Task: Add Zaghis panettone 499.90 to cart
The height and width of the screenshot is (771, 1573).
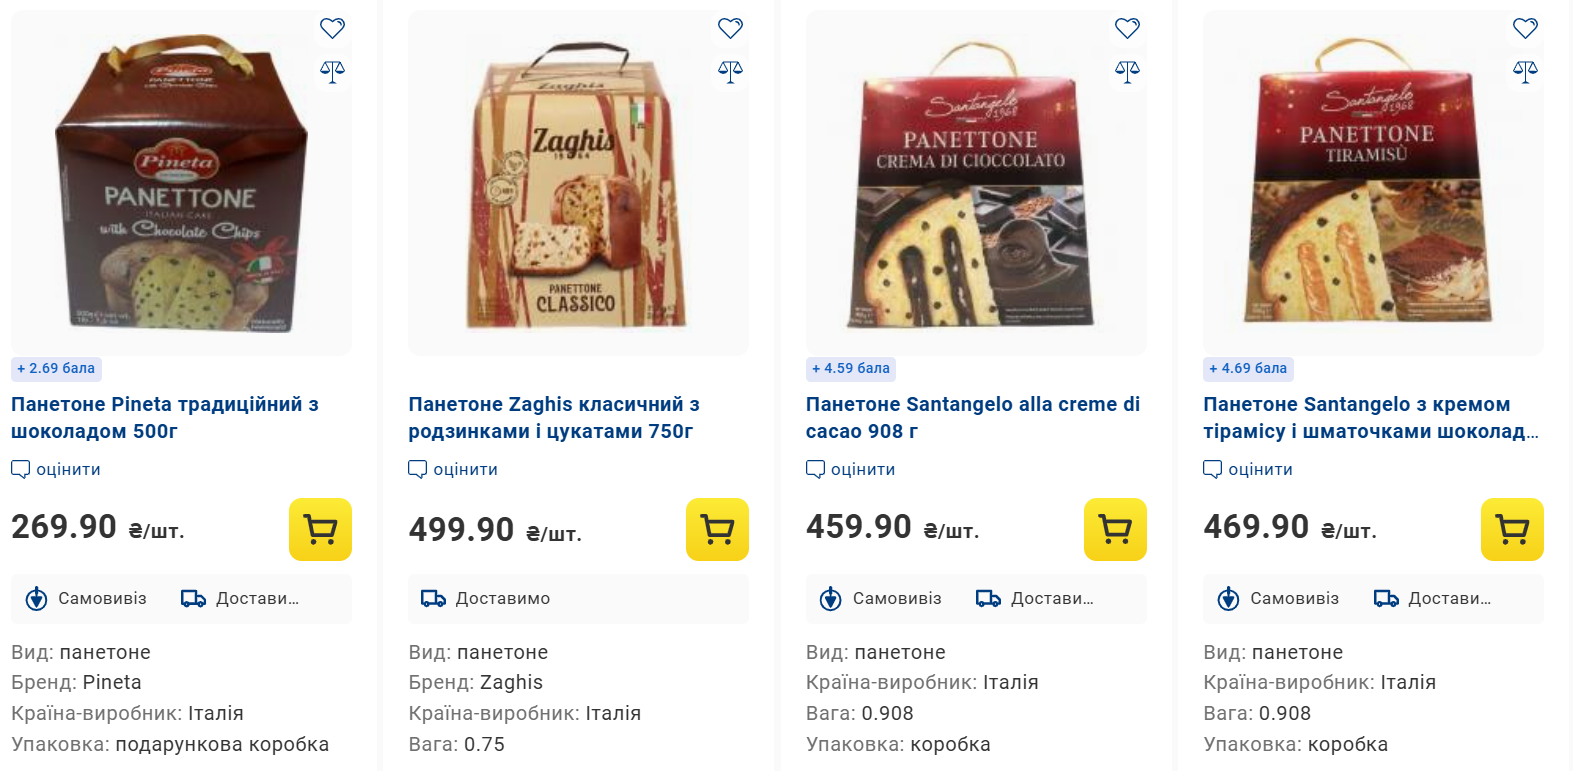Action: click(717, 529)
